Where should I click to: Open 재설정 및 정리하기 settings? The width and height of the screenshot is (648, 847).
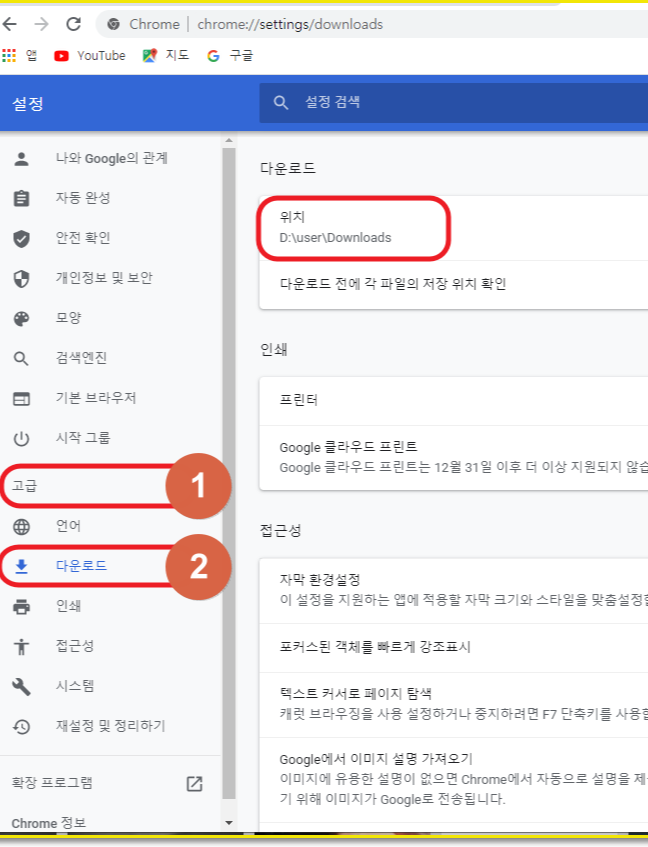111,726
